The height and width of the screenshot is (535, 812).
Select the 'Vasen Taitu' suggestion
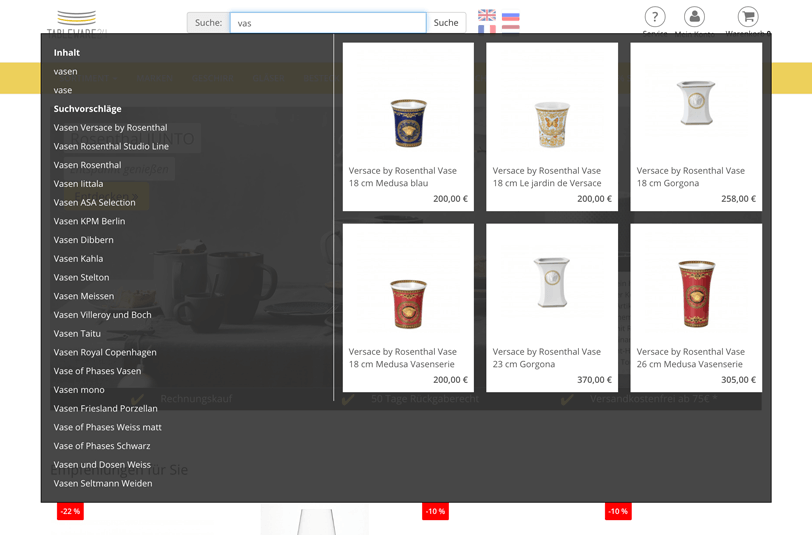(x=77, y=334)
